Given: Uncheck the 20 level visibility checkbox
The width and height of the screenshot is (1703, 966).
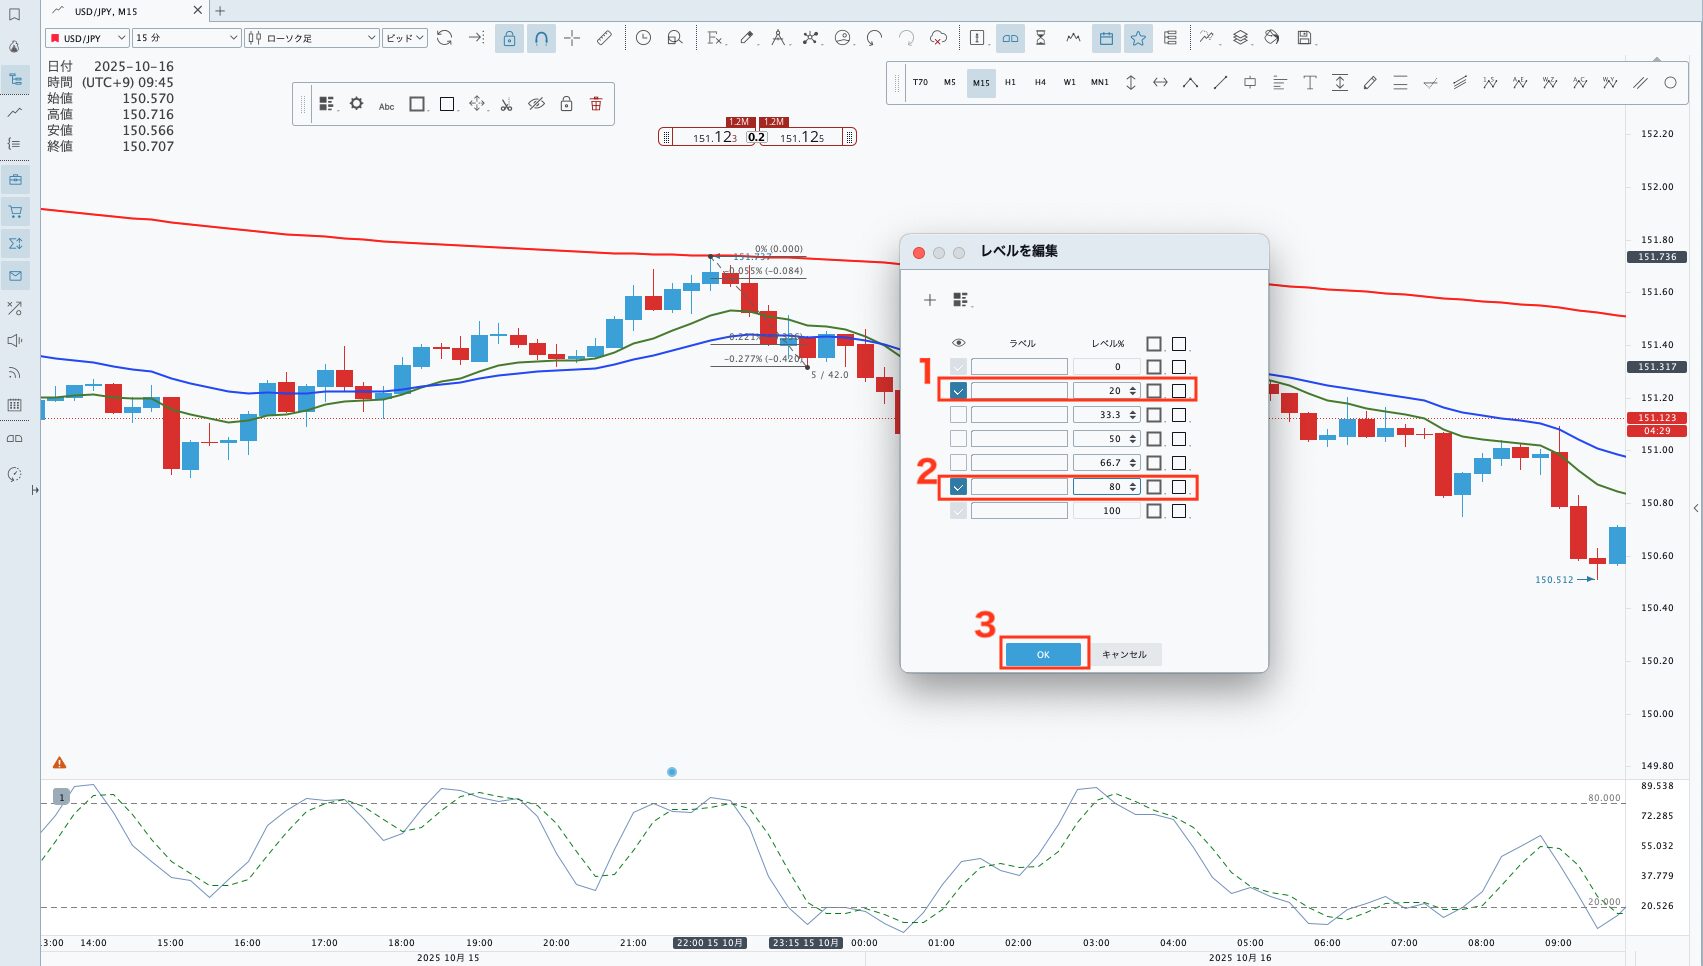Looking at the screenshot, I should pyautogui.click(x=958, y=391).
